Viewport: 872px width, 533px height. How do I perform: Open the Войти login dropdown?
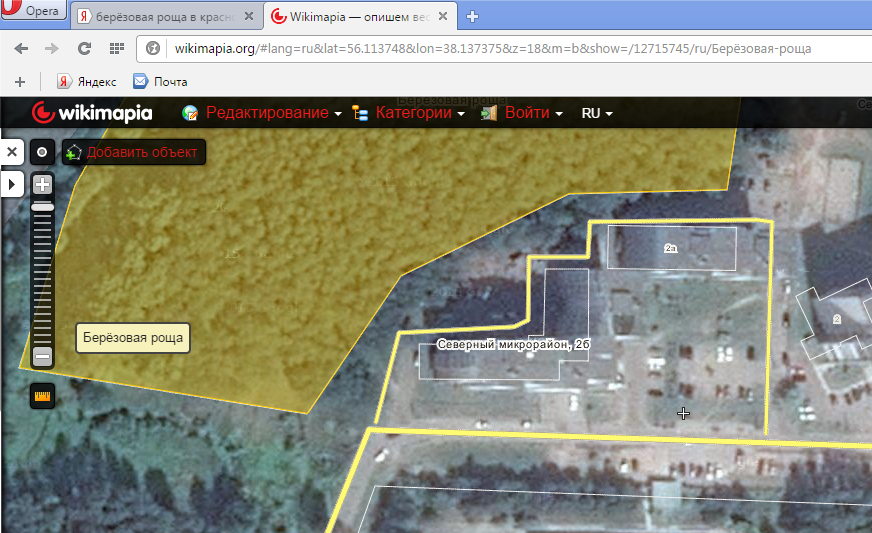[534, 113]
